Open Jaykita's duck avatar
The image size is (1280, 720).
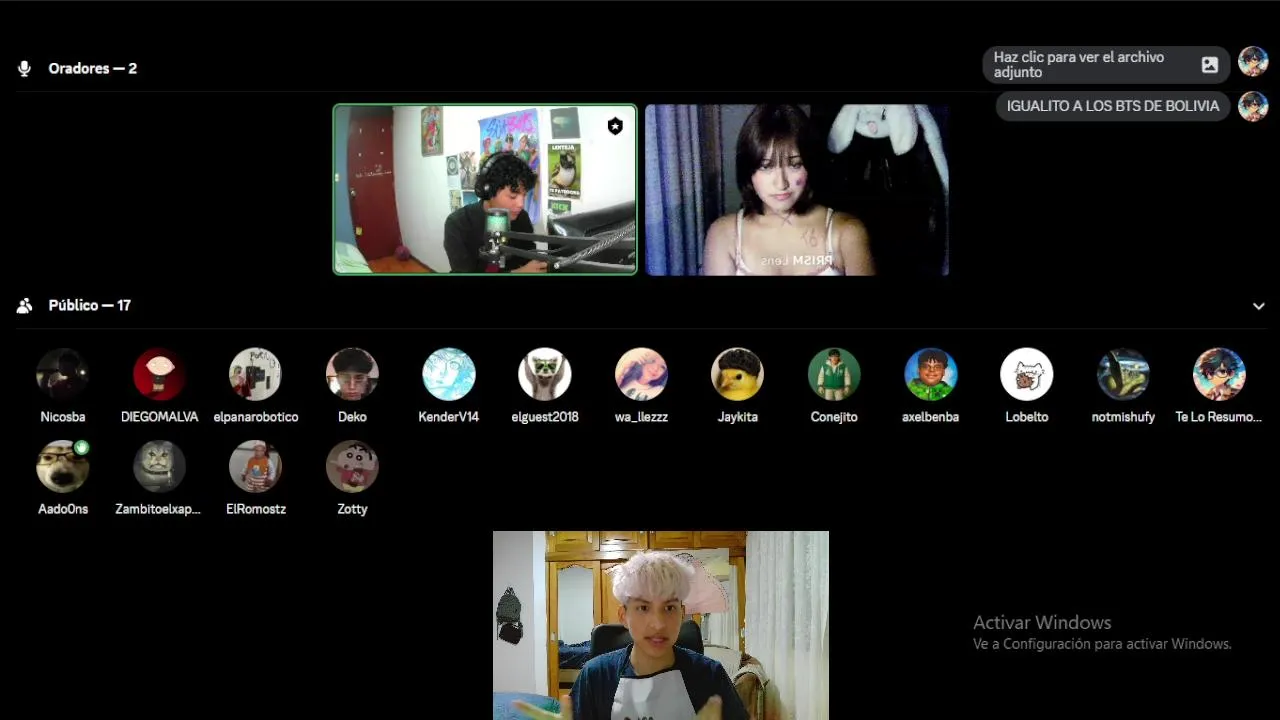point(737,374)
